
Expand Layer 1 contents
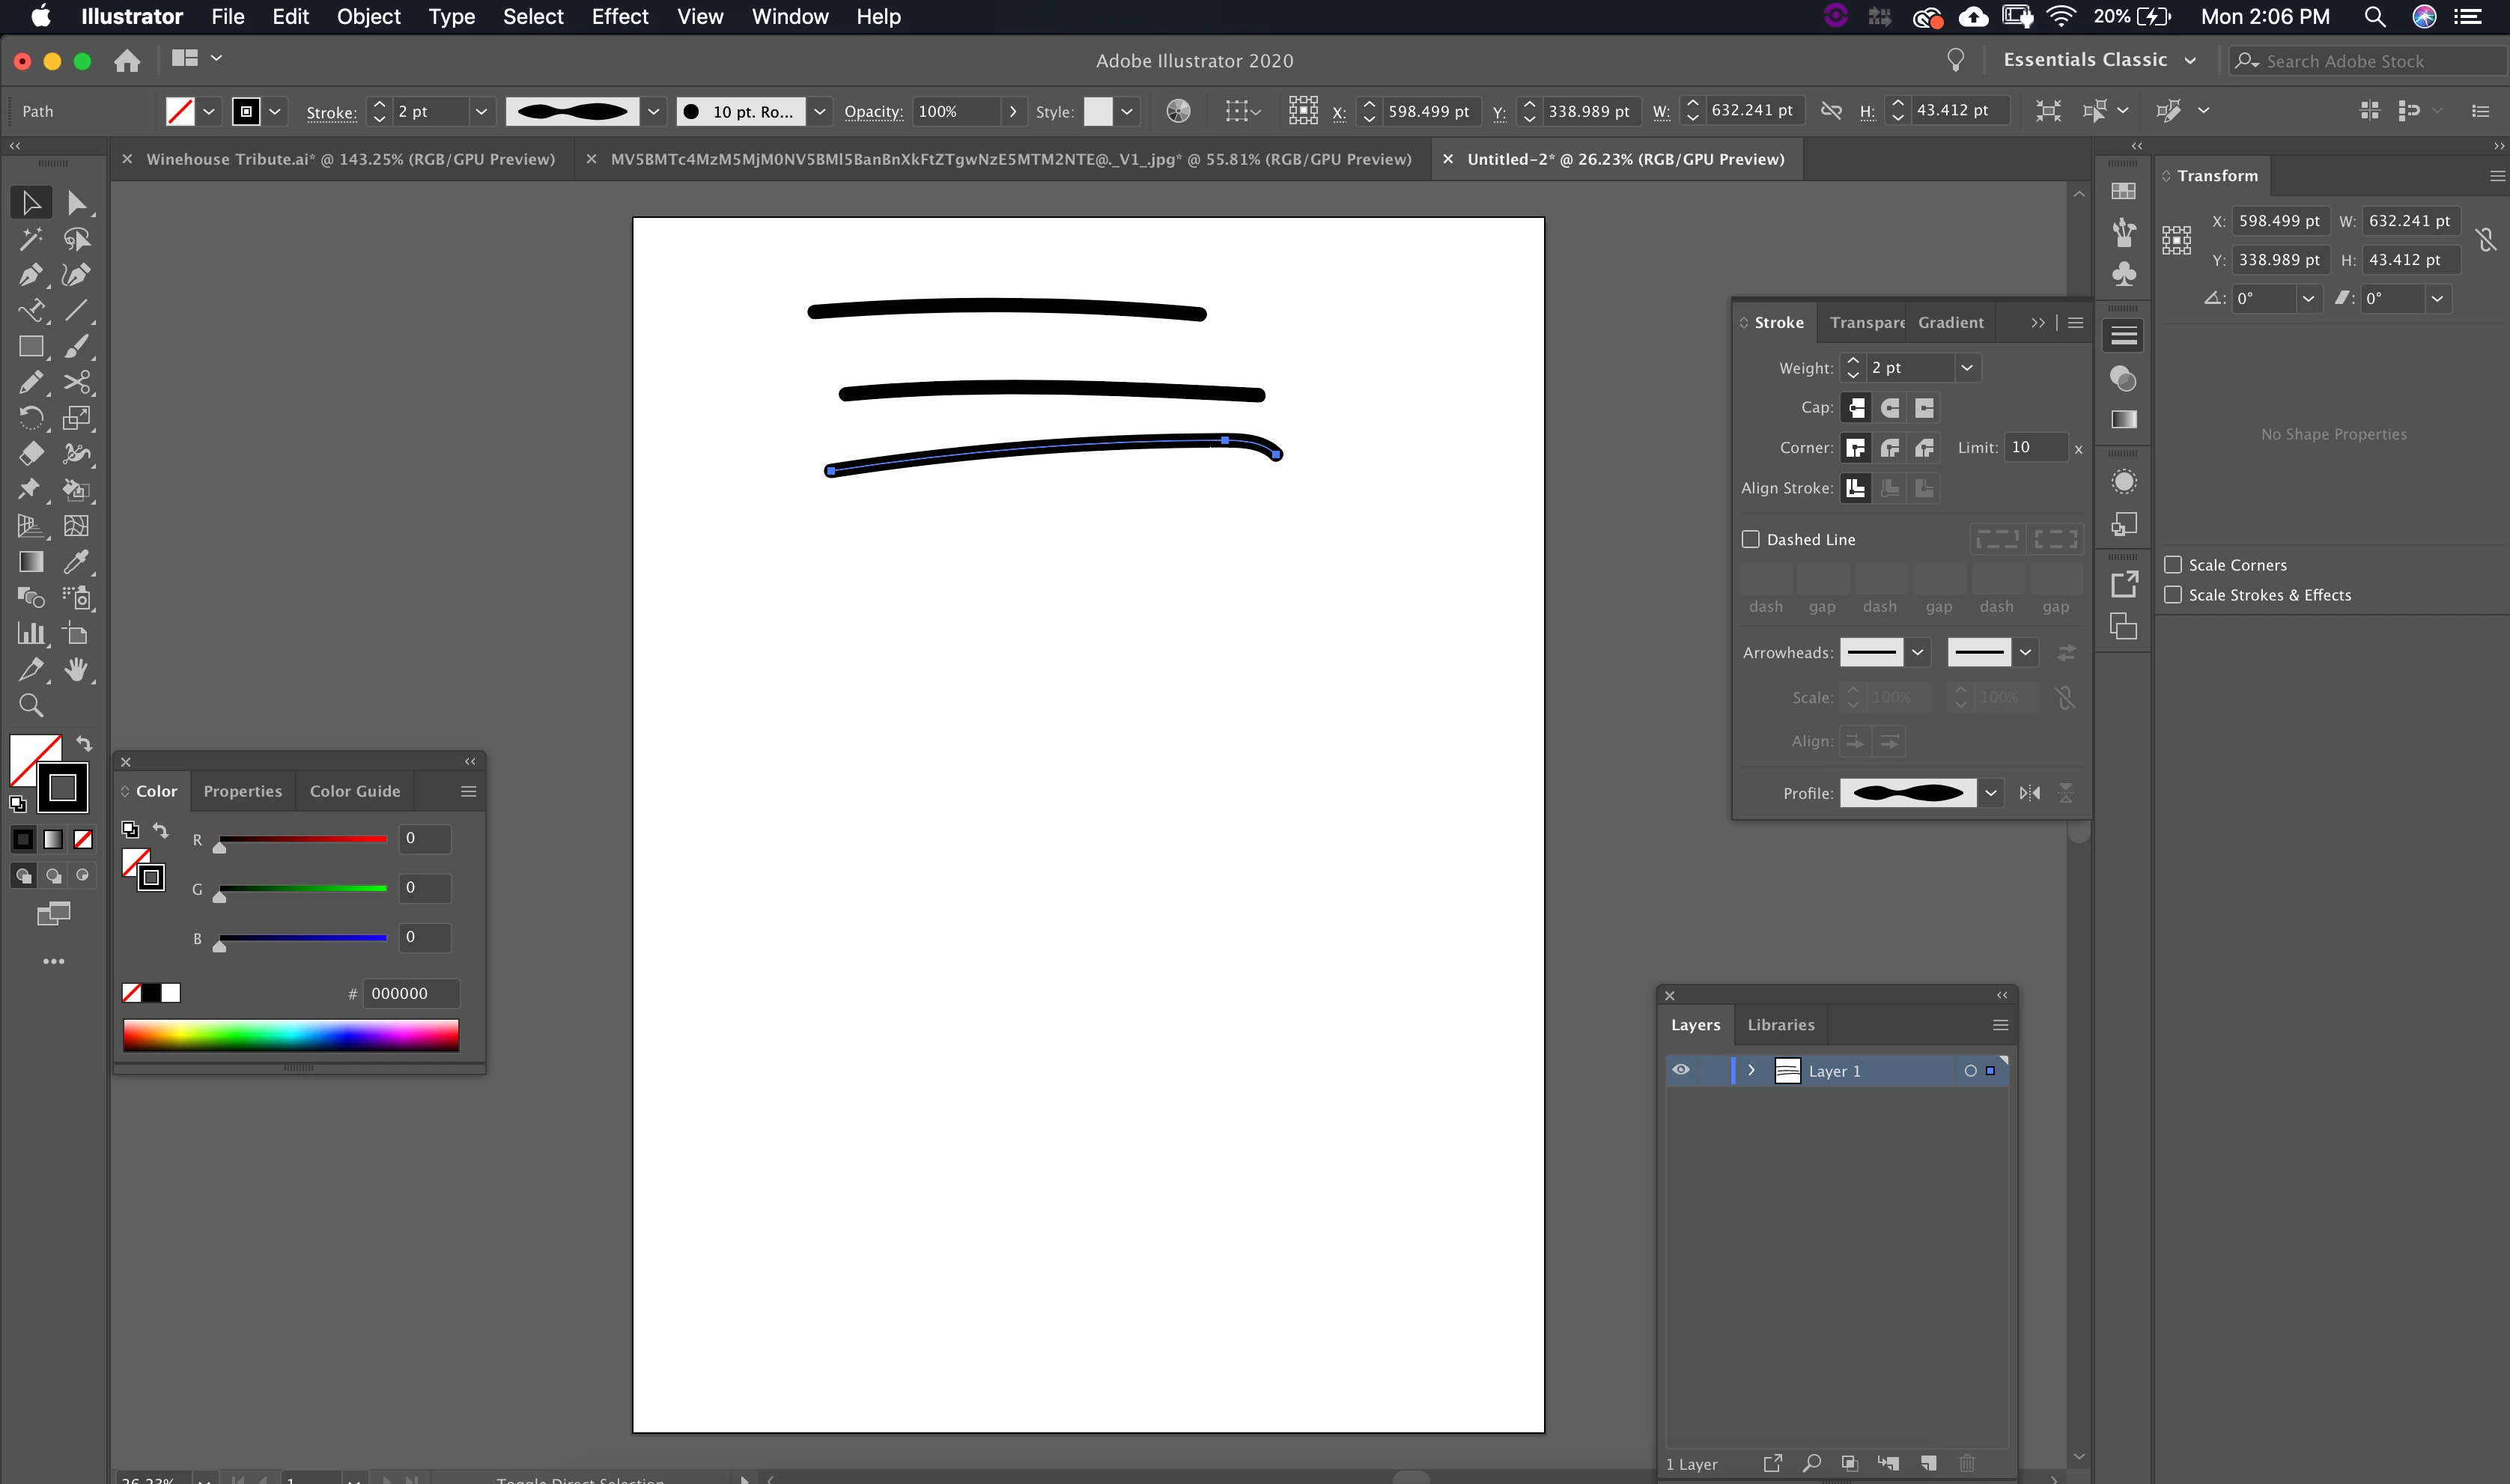pos(1751,1070)
